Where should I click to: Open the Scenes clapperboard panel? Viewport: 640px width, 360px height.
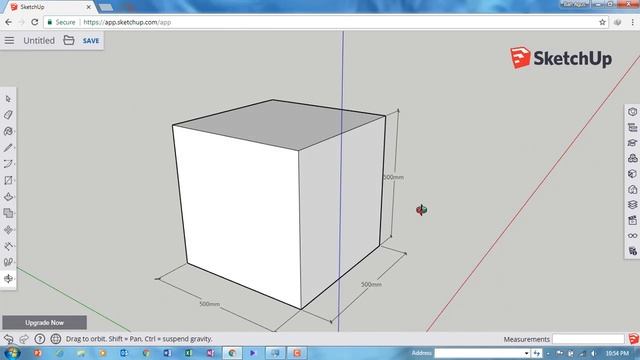point(632,220)
